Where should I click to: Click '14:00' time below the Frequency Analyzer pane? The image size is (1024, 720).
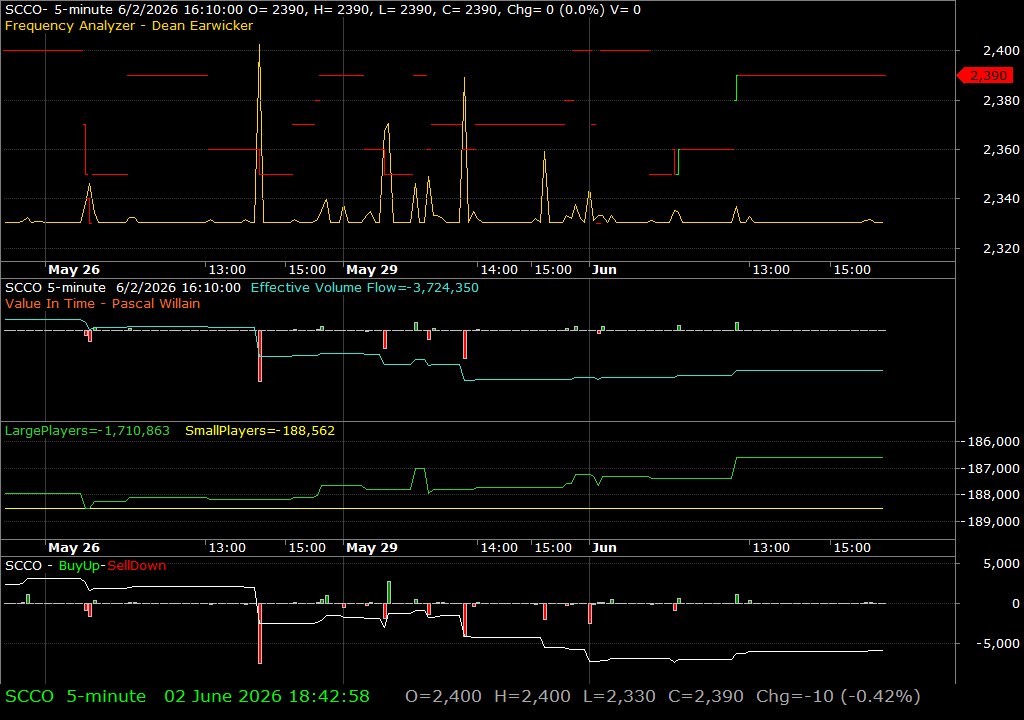pyautogui.click(x=499, y=270)
